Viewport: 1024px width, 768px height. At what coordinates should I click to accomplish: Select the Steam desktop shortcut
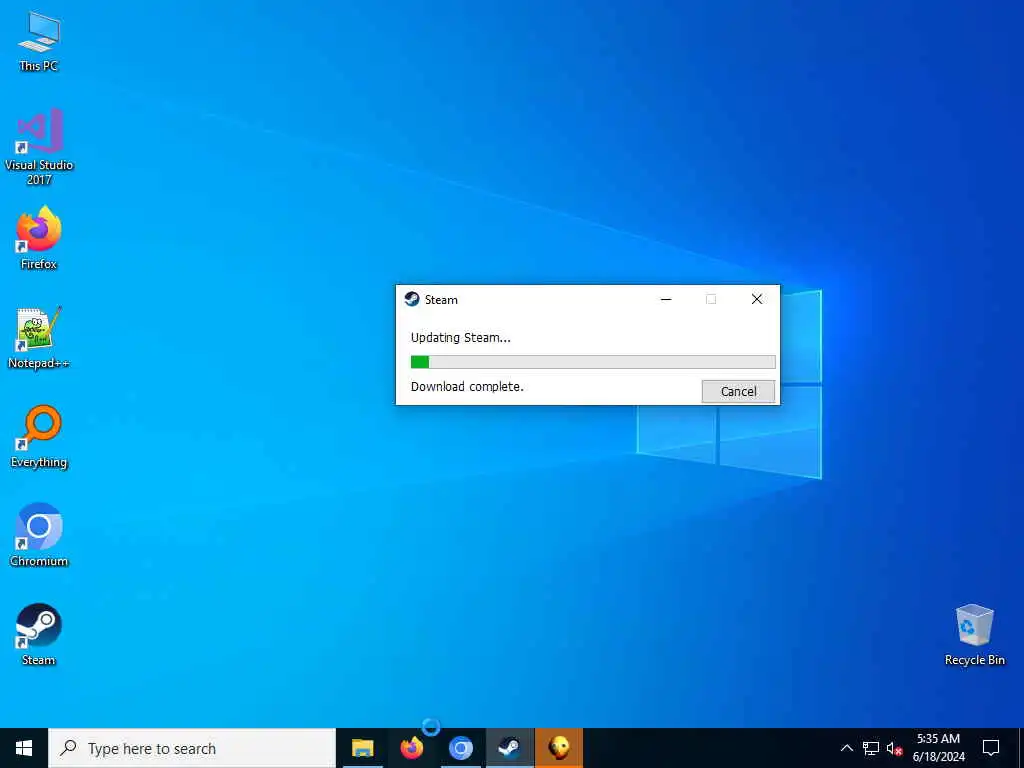coord(39,634)
